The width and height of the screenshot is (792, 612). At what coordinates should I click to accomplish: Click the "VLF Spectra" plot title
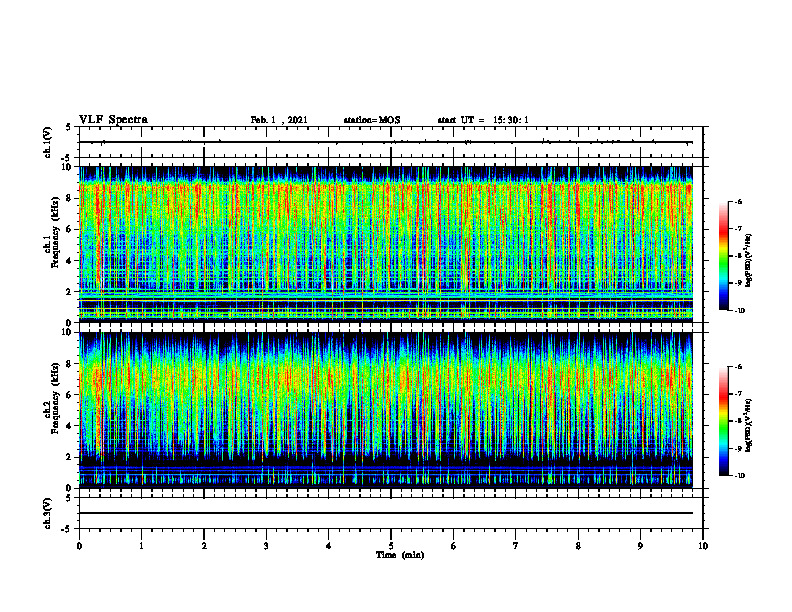click(113, 120)
